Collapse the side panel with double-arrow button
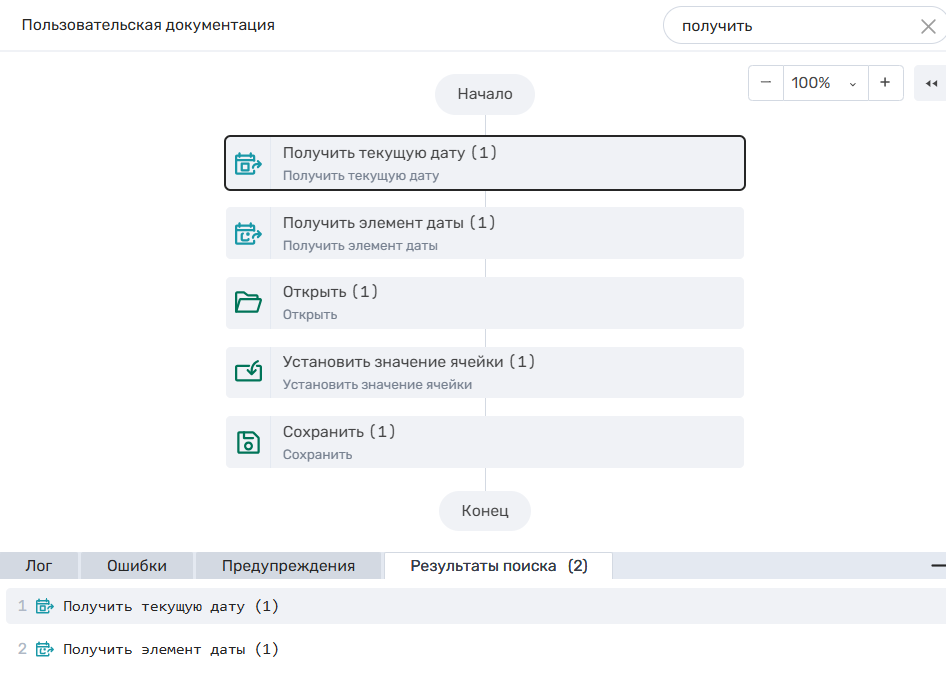This screenshot has height=684, width=946. tap(931, 83)
